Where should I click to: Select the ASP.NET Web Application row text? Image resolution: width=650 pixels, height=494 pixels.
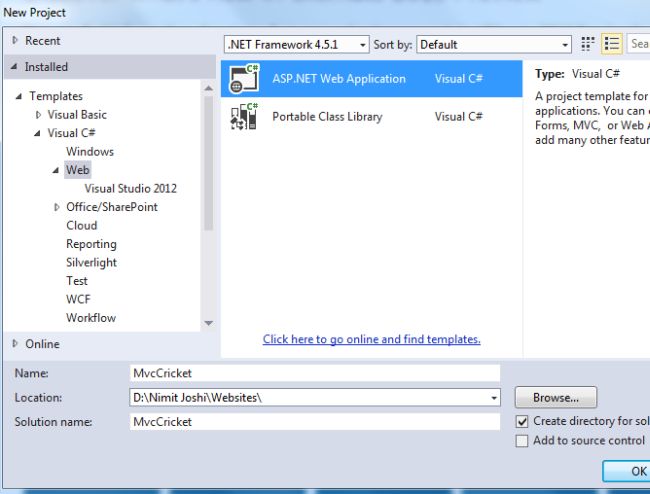click(339, 79)
